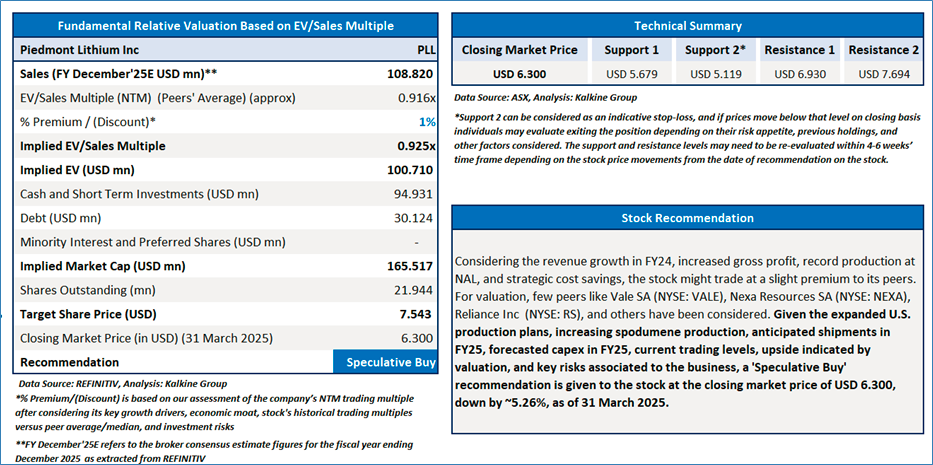Click the Closing Market Price column header

518,50
